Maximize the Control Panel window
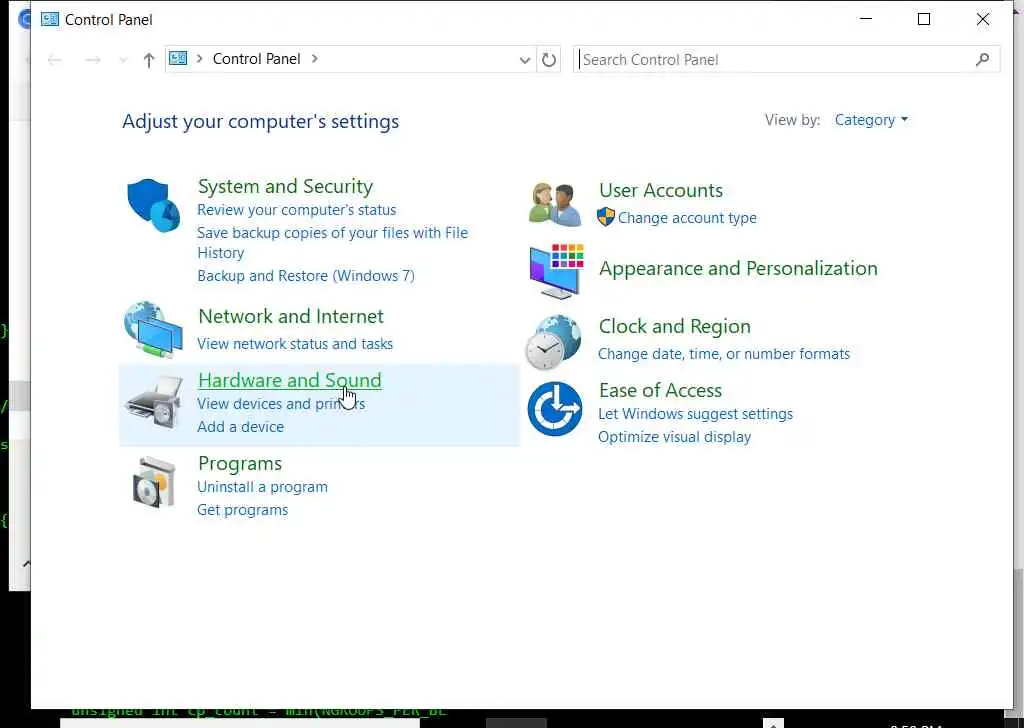 click(923, 20)
